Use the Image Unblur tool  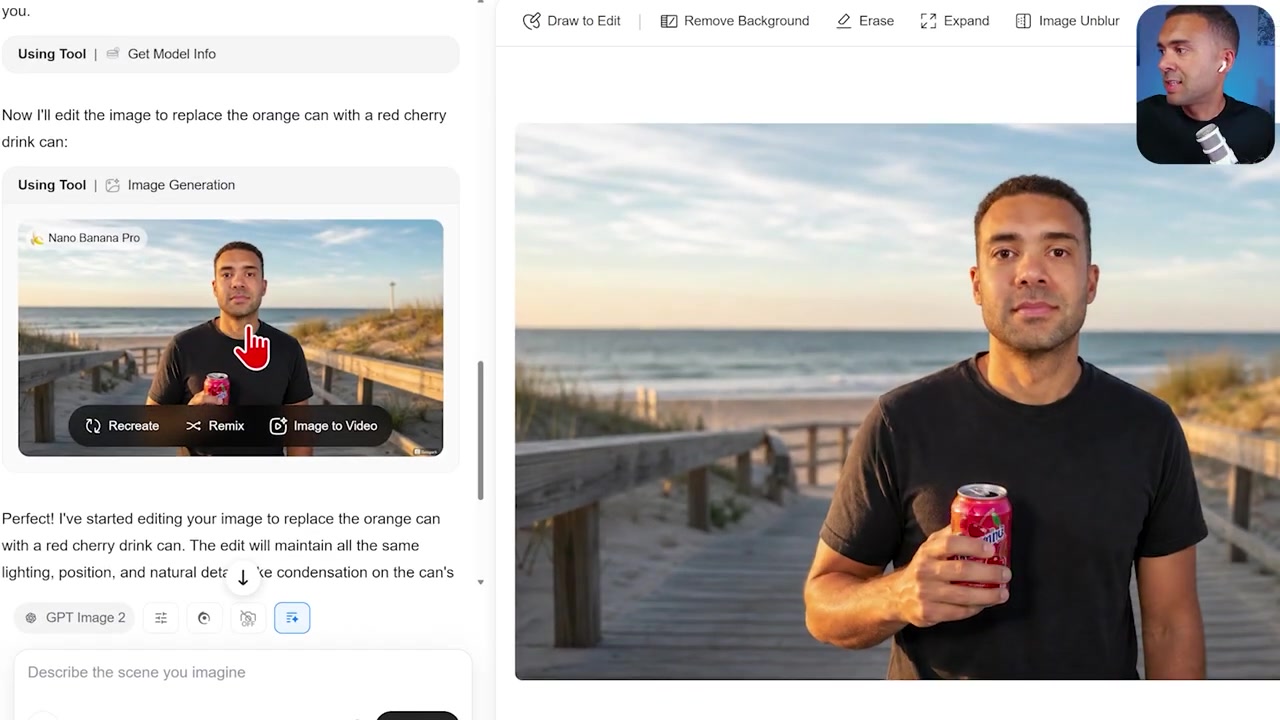(1067, 21)
